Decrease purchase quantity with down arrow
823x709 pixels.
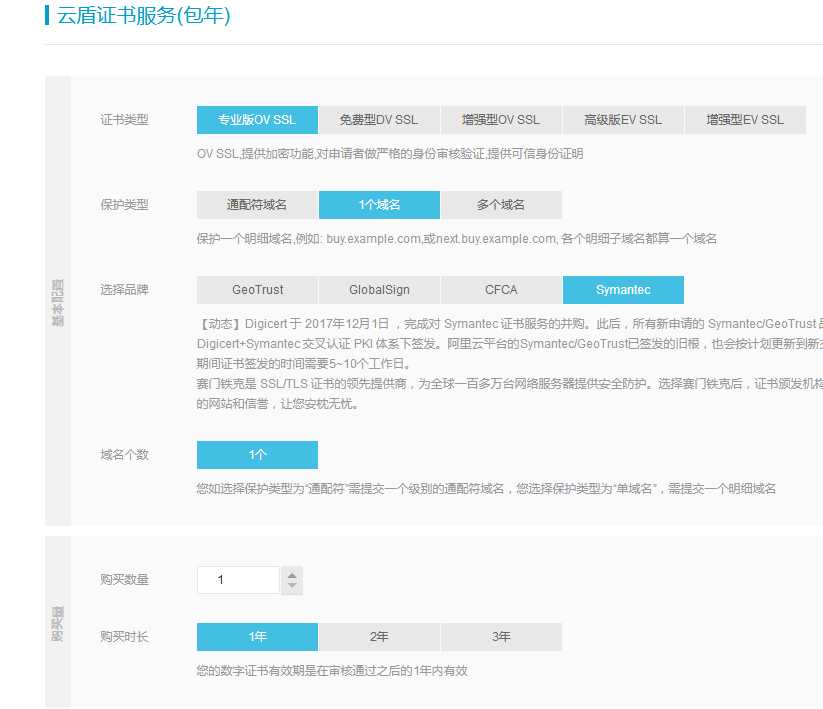292,587
